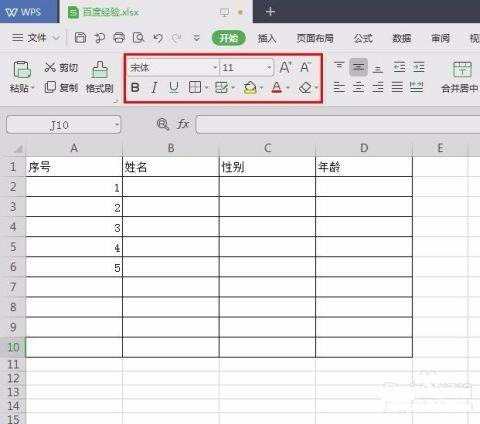Align text to bottom of cell
The width and height of the screenshot is (480, 424).
(x=378, y=68)
